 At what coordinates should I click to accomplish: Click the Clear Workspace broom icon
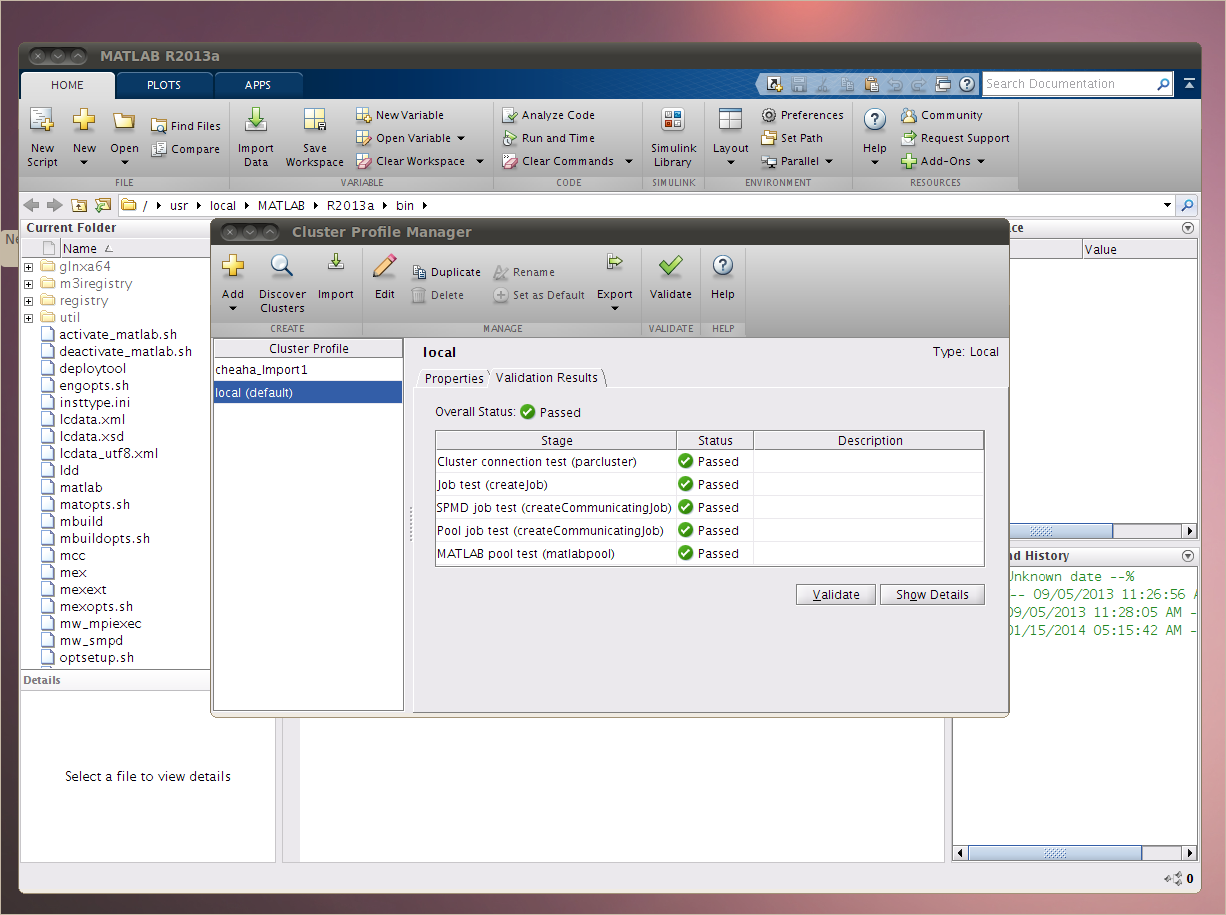click(x=365, y=161)
